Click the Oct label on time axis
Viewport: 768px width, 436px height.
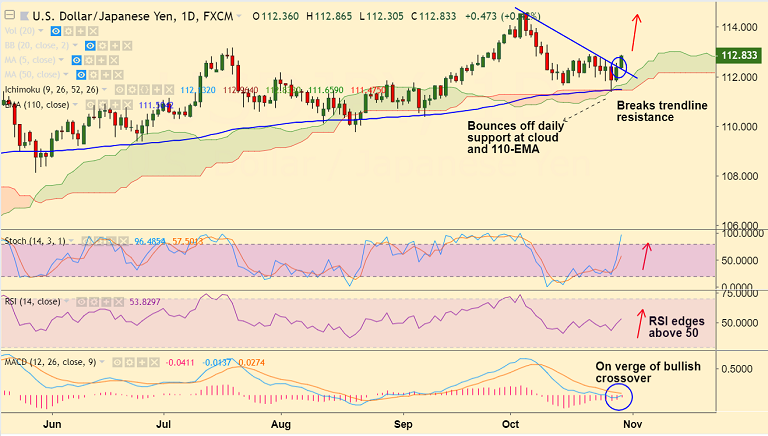pos(510,424)
